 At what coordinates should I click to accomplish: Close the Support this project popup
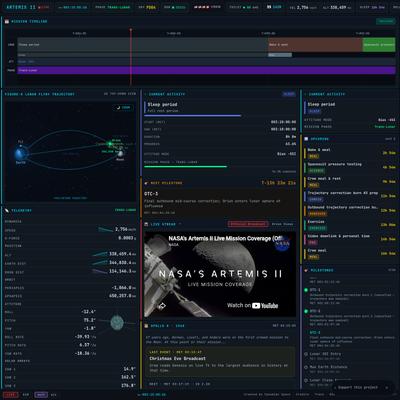387,387
